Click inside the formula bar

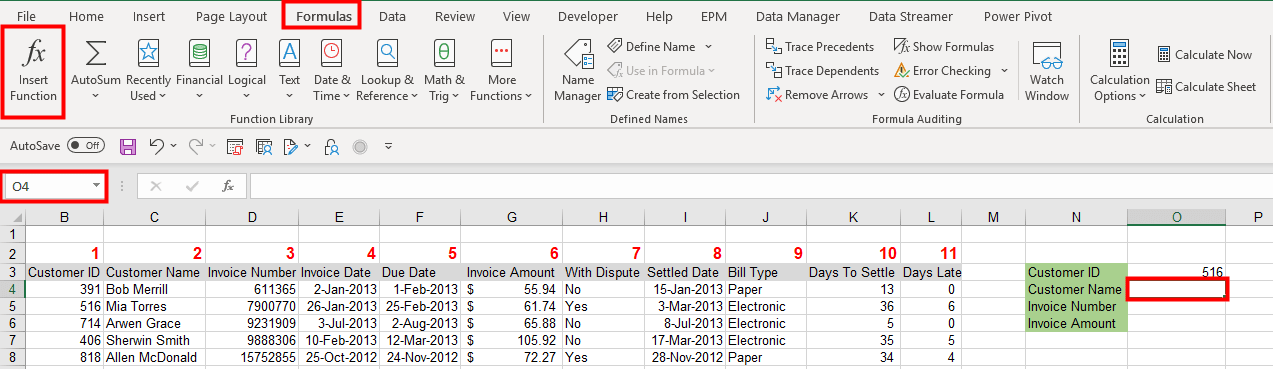(760, 186)
